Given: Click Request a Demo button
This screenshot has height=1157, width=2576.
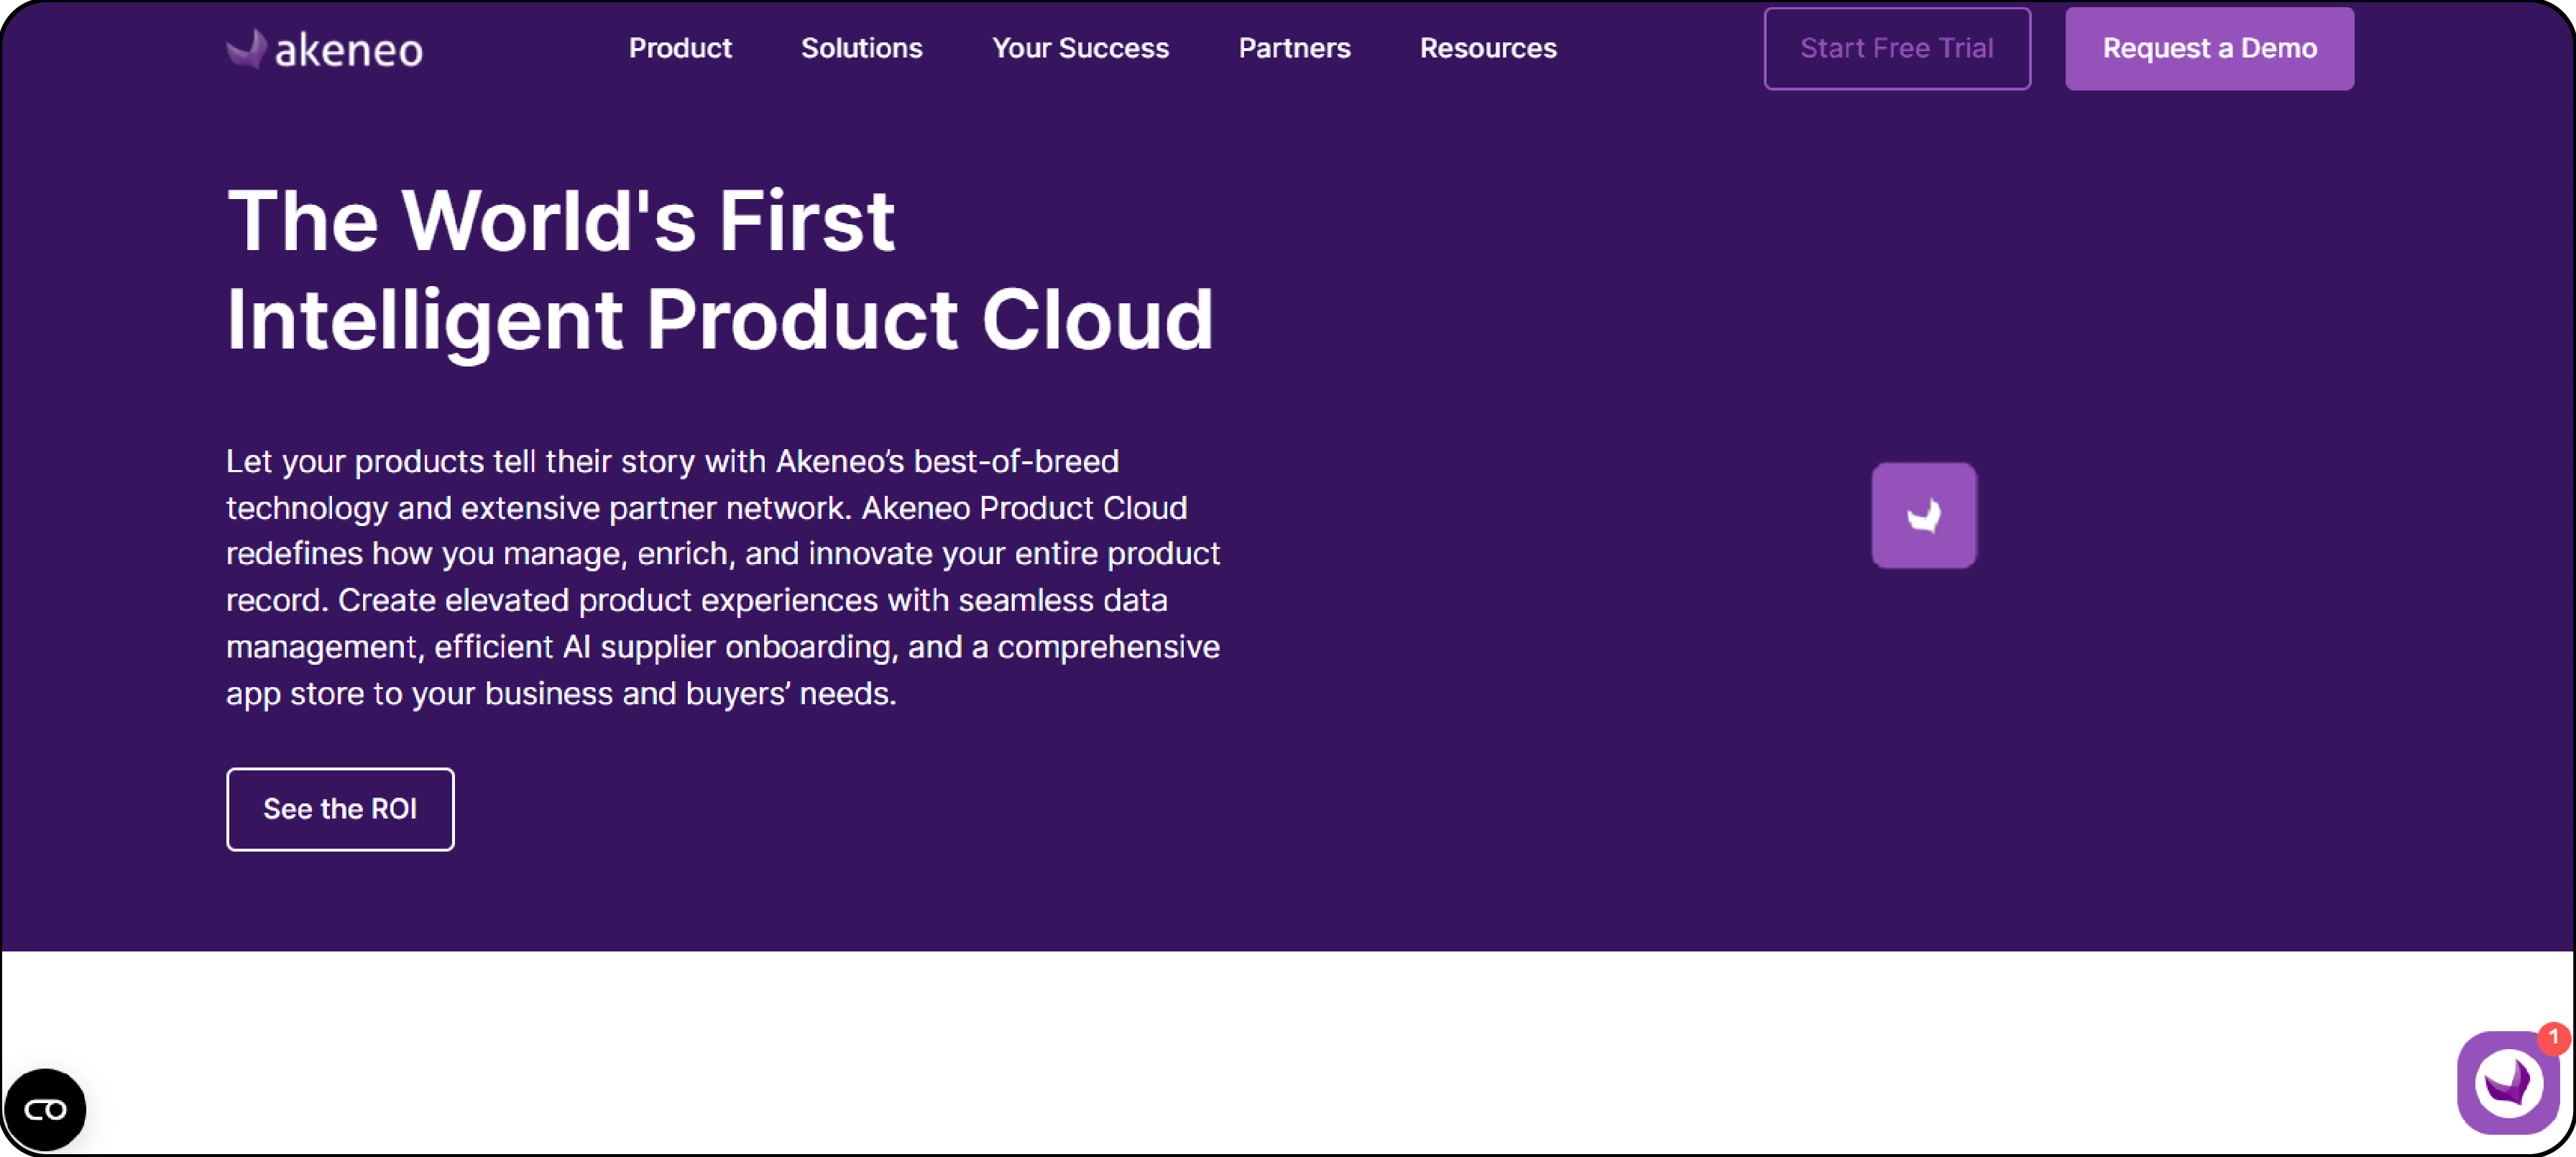Looking at the screenshot, I should pyautogui.click(x=2209, y=48).
